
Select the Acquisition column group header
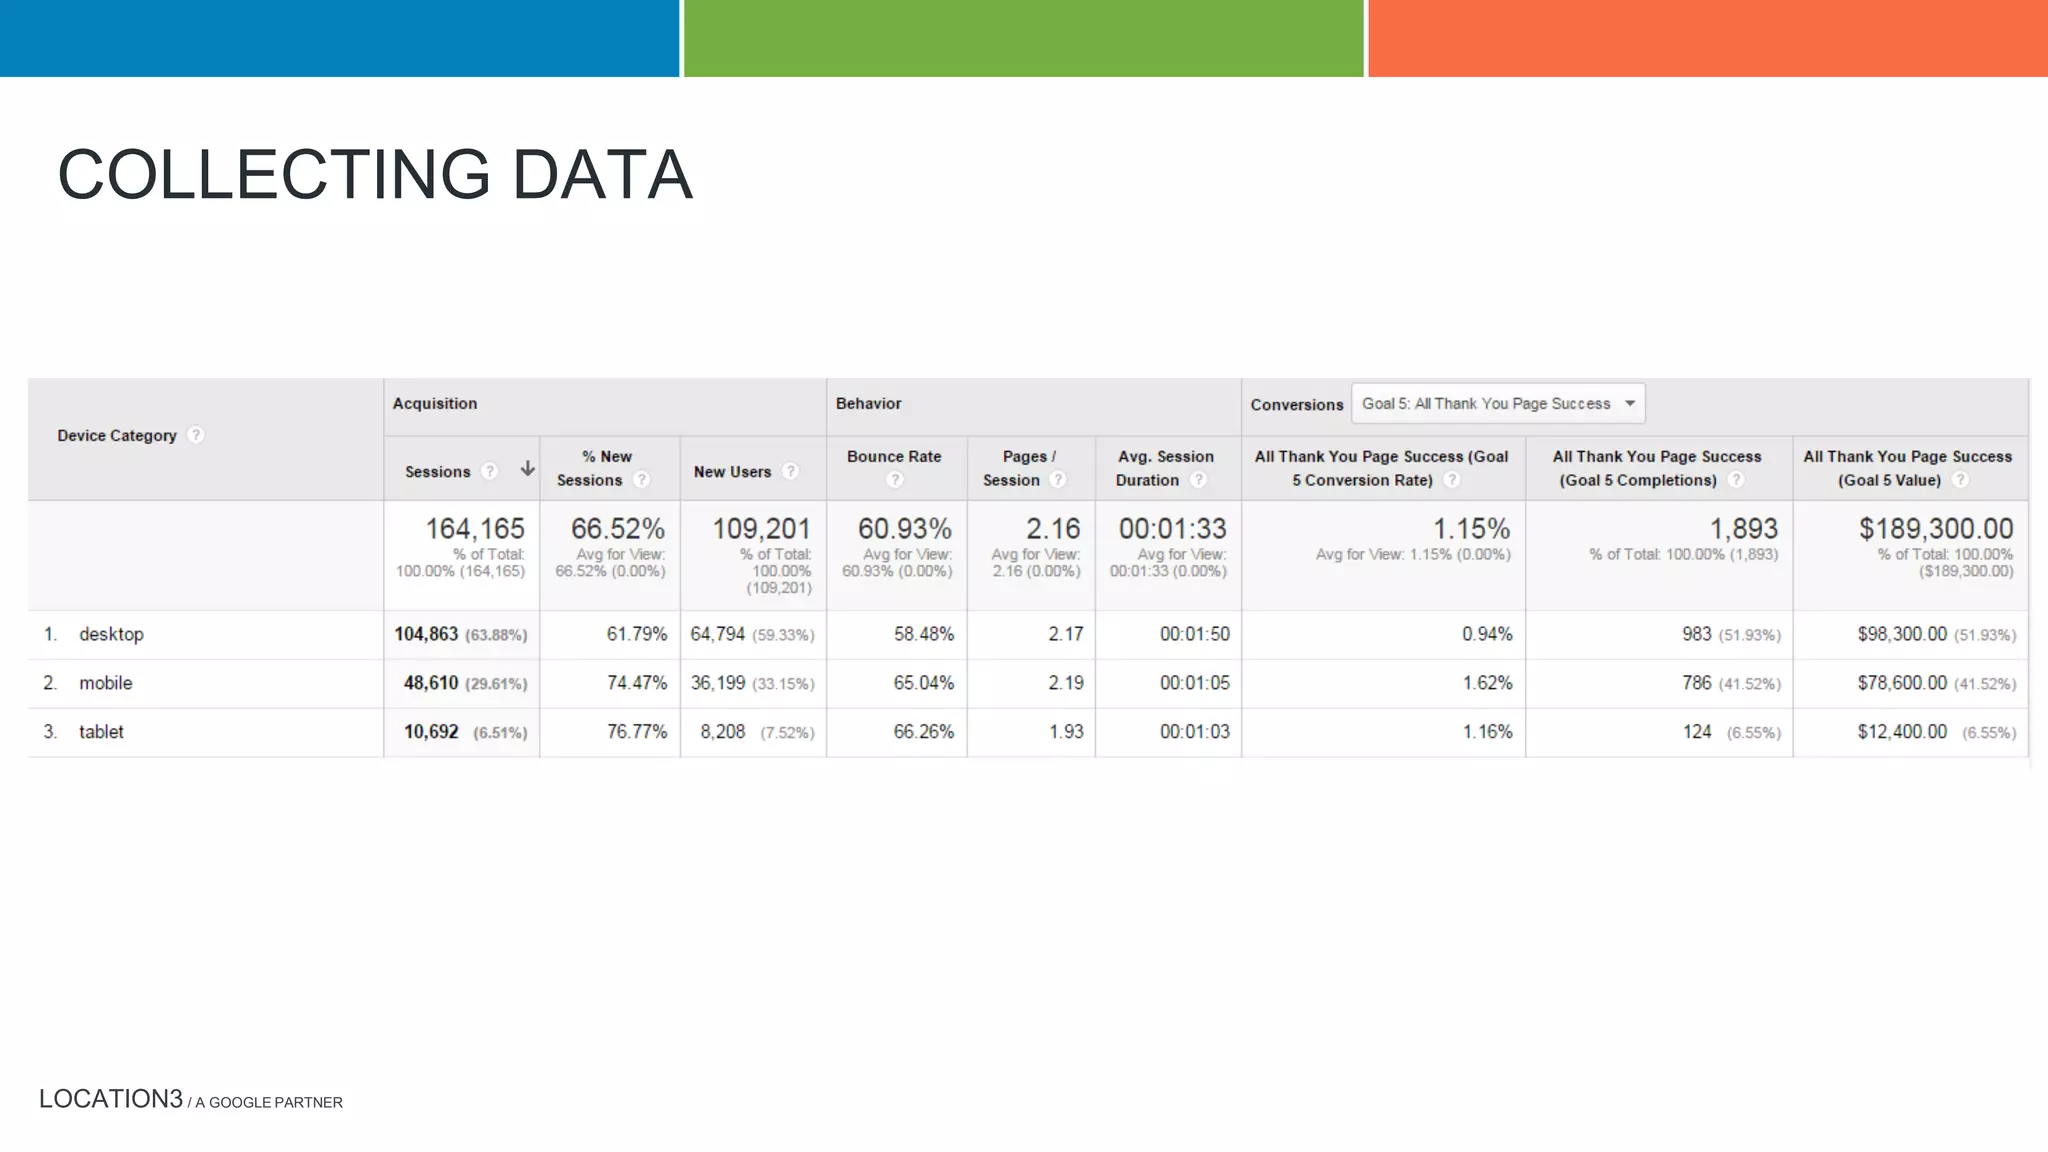435,404
